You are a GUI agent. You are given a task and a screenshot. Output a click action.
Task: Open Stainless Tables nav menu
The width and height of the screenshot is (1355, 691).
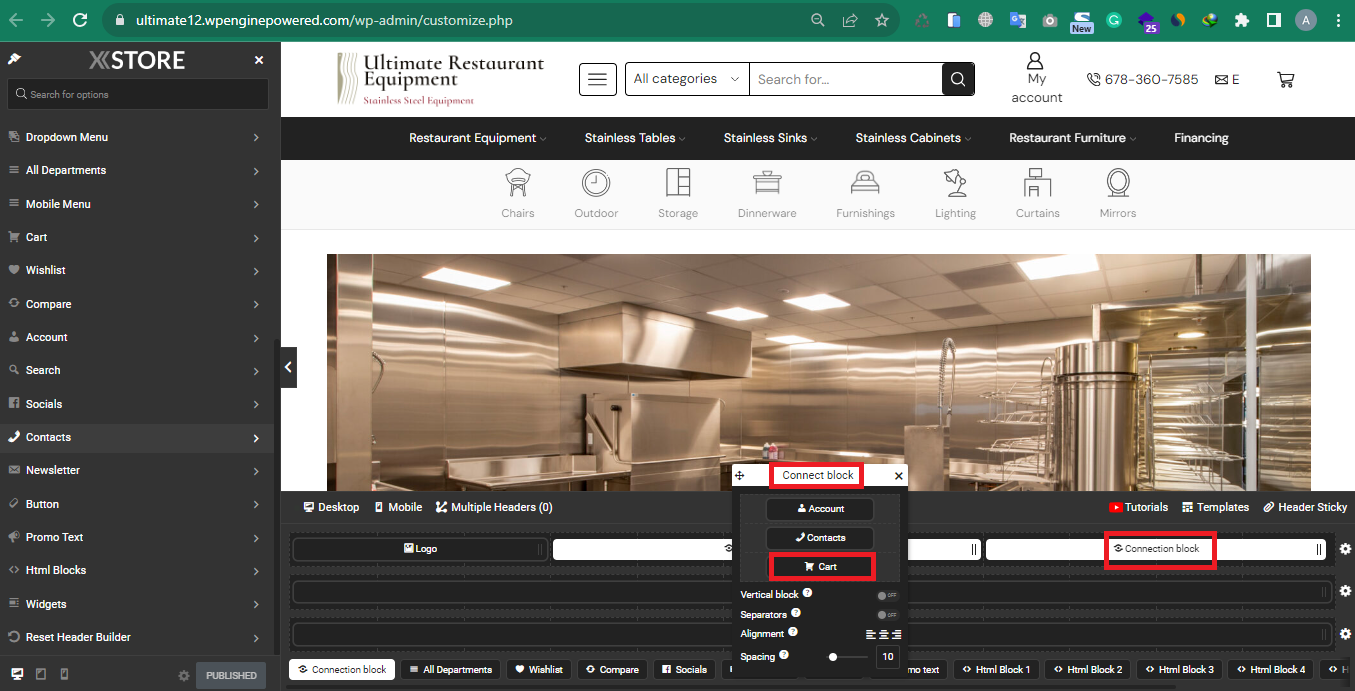tap(635, 138)
